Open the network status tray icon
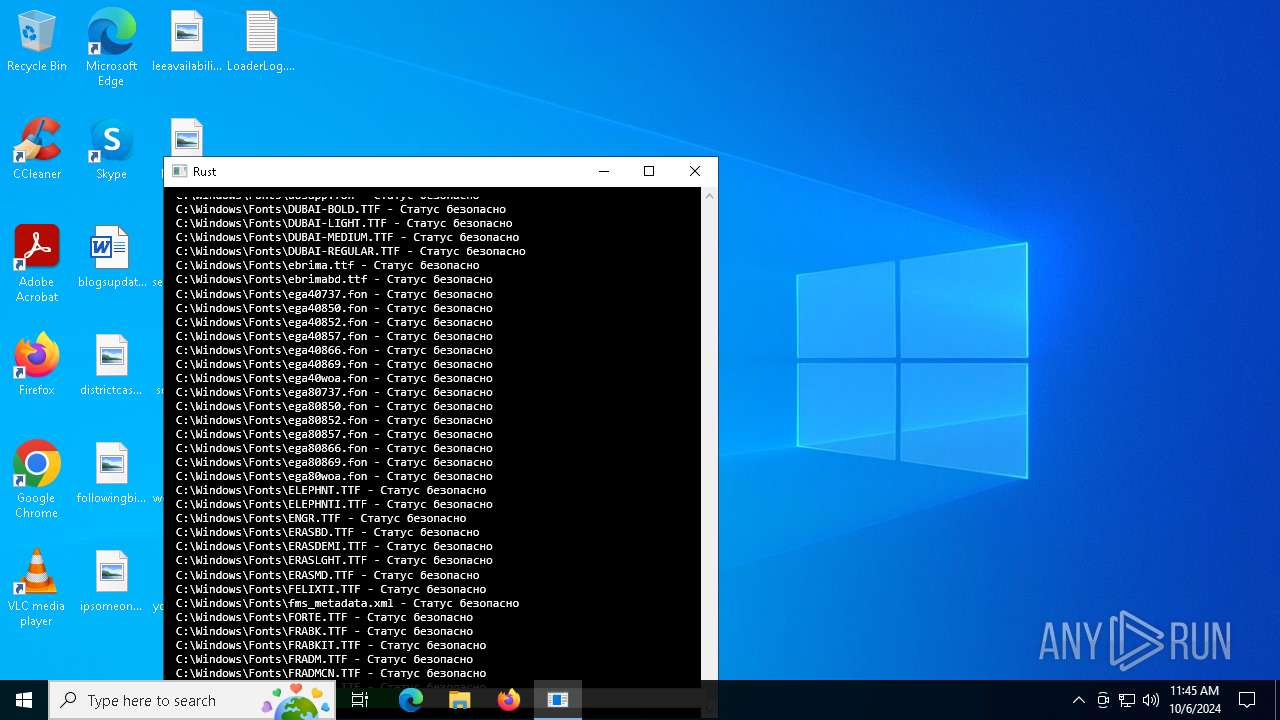This screenshot has height=720, width=1280. pos(1127,700)
